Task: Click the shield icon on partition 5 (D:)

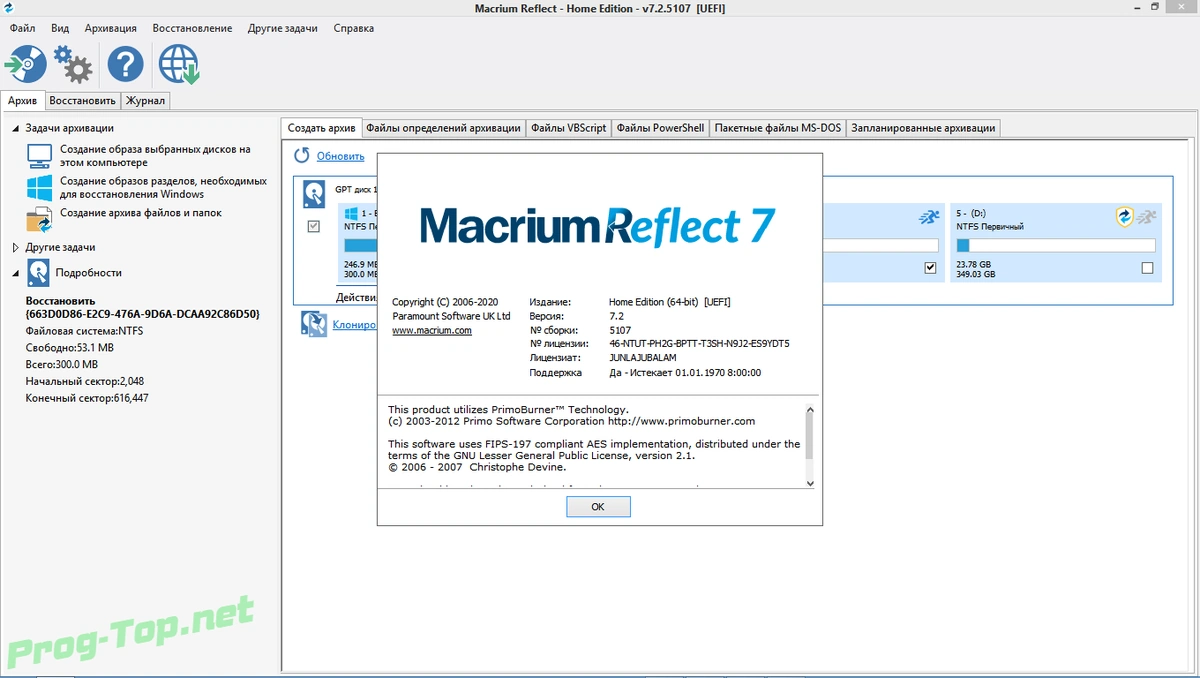Action: point(1124,216)
